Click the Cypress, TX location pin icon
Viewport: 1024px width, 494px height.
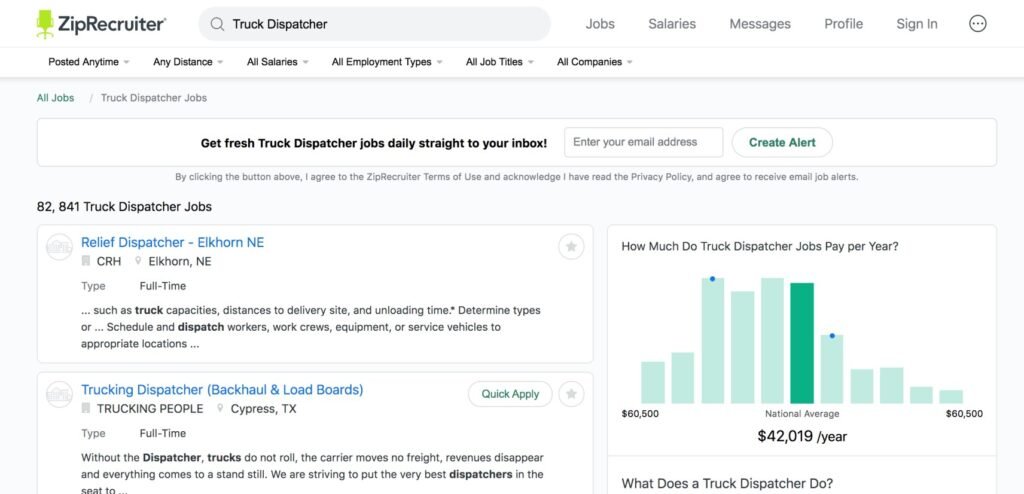pyautogui.click(x=220, y=408)
